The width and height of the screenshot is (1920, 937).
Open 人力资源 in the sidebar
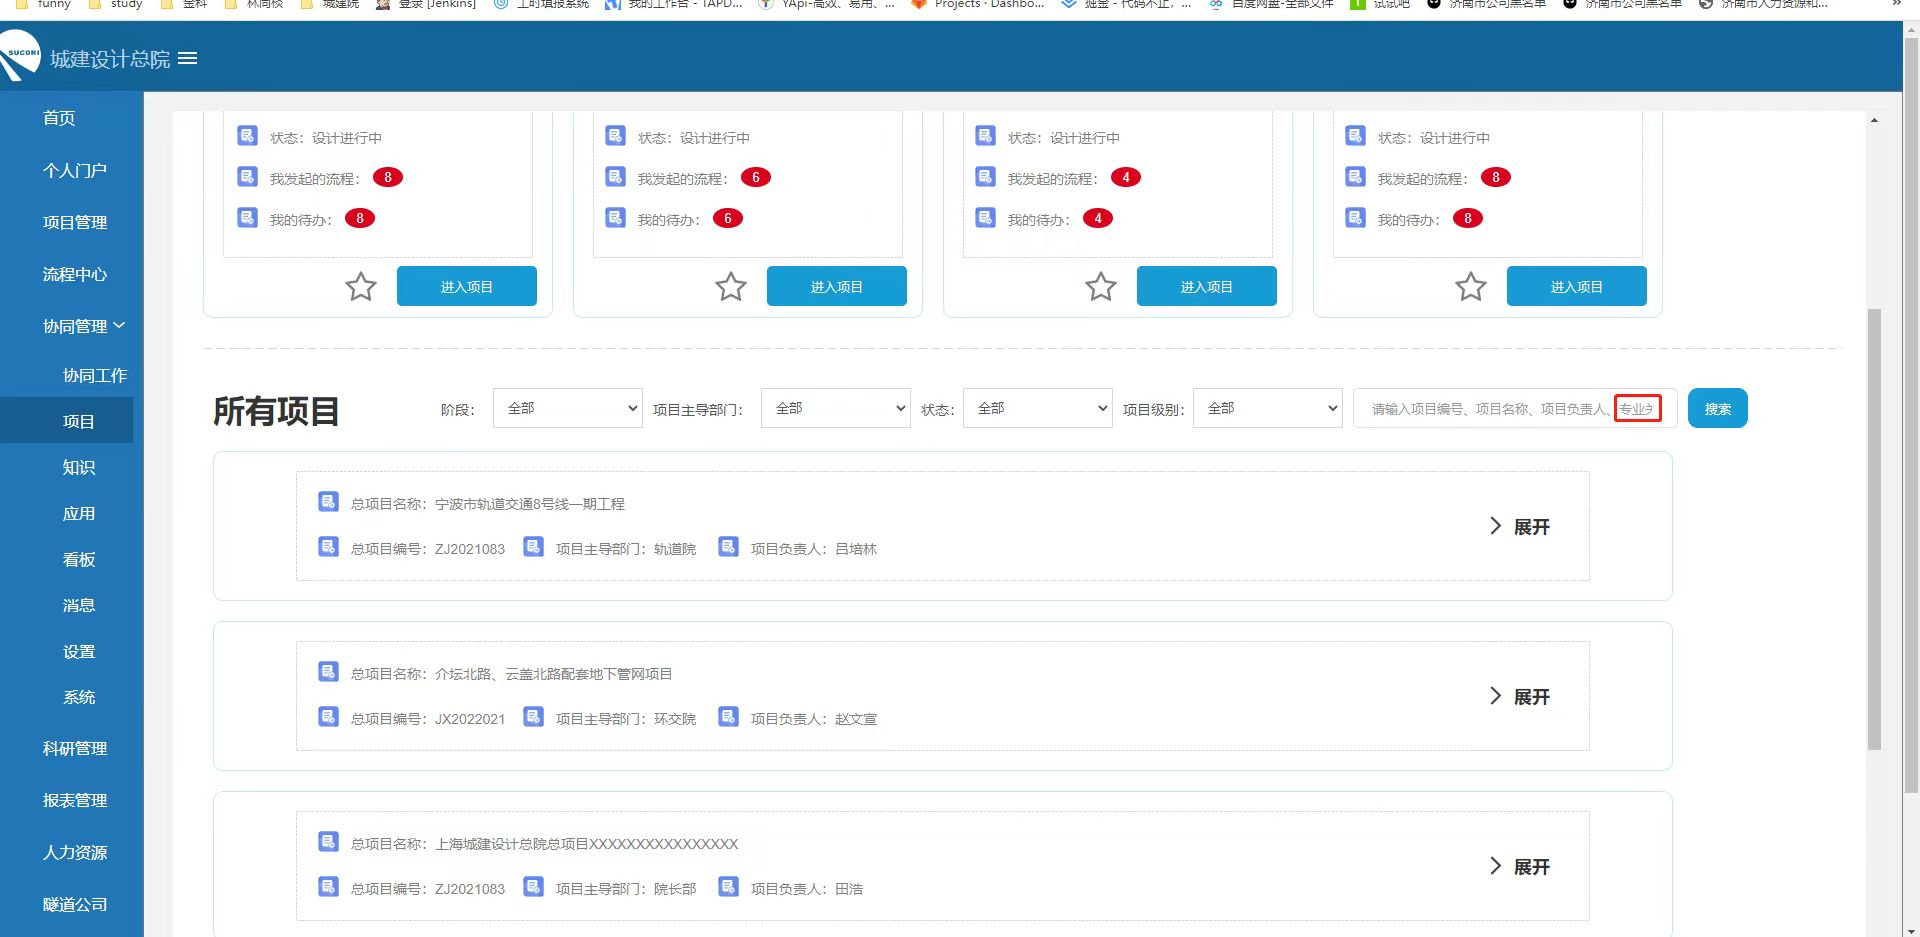pos(74,852)
